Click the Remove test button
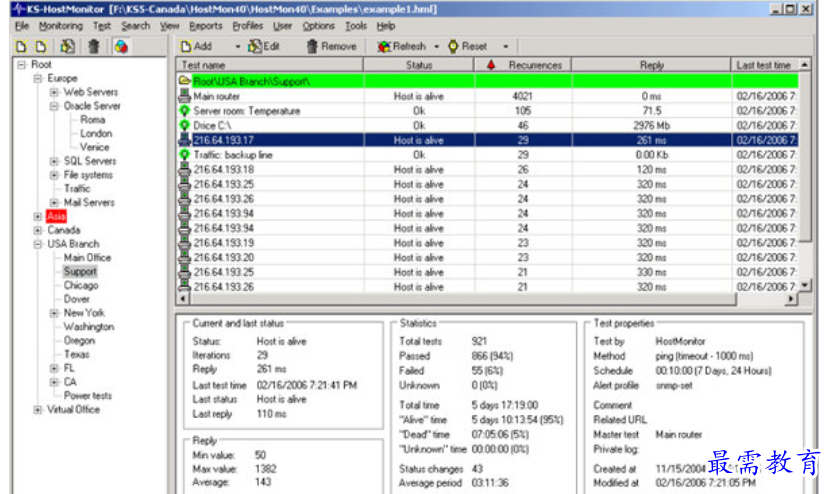Viewport: 829px width, 494px height. [331, 47]
